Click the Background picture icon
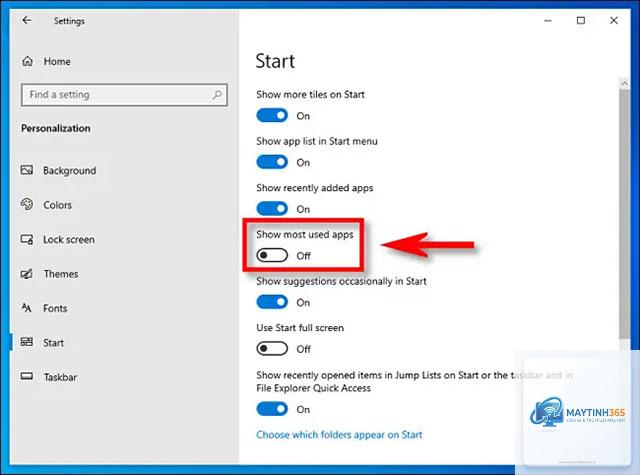This screenshot has height=475, width=640. pyautogui.click(x=27, y=170)
